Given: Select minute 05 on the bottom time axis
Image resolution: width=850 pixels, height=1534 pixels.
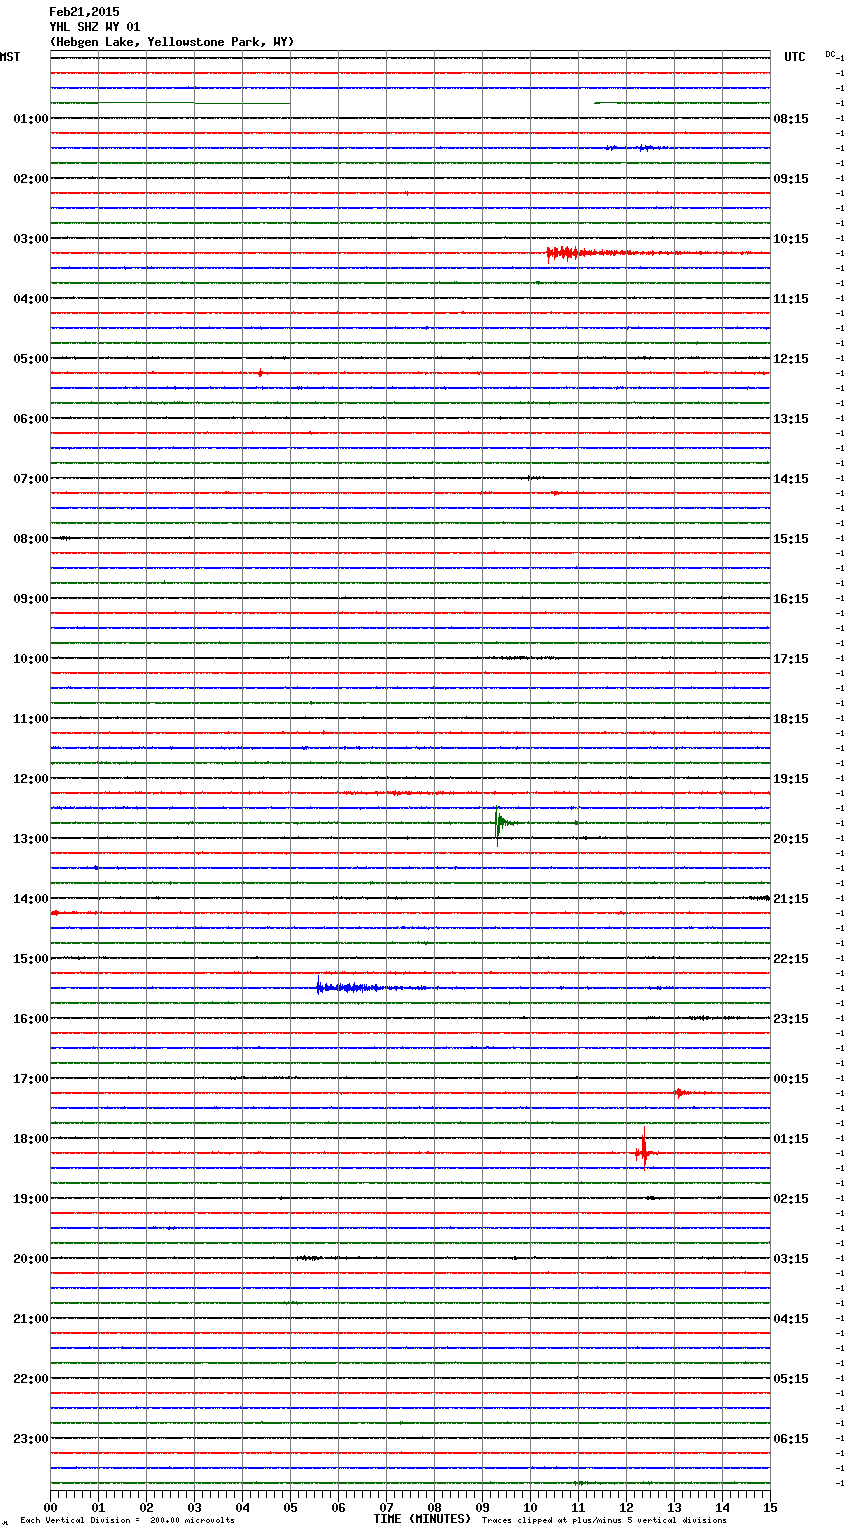Looking at the screenshot, I should click(x=290, y=1507).
